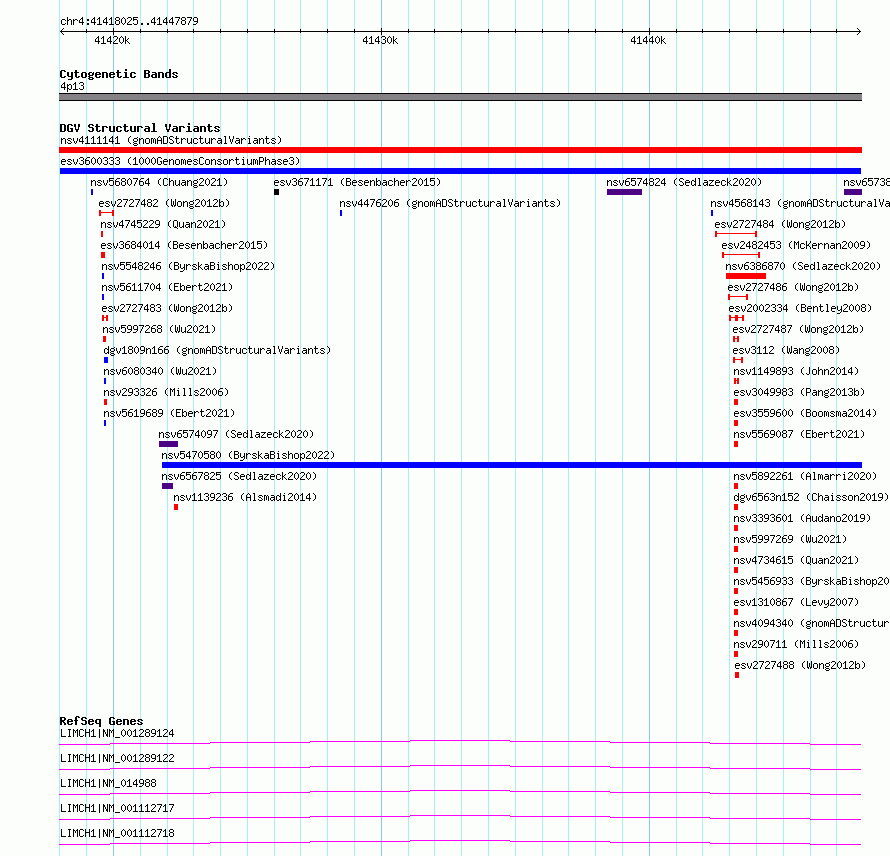Select nsv293326 (Mills2006) variant
Screen dimensions: 890x856
166,392
